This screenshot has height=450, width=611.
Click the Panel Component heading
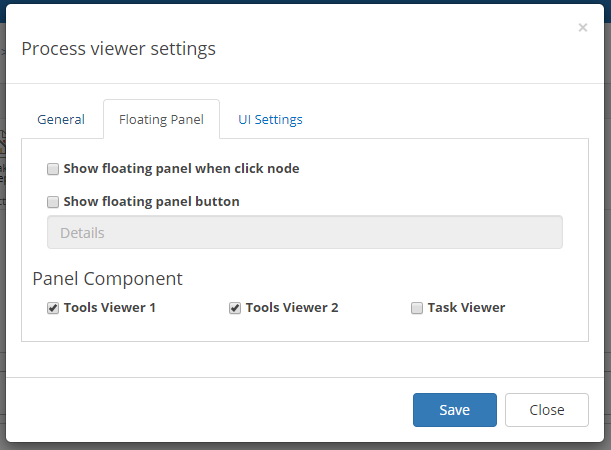(108, 279)
